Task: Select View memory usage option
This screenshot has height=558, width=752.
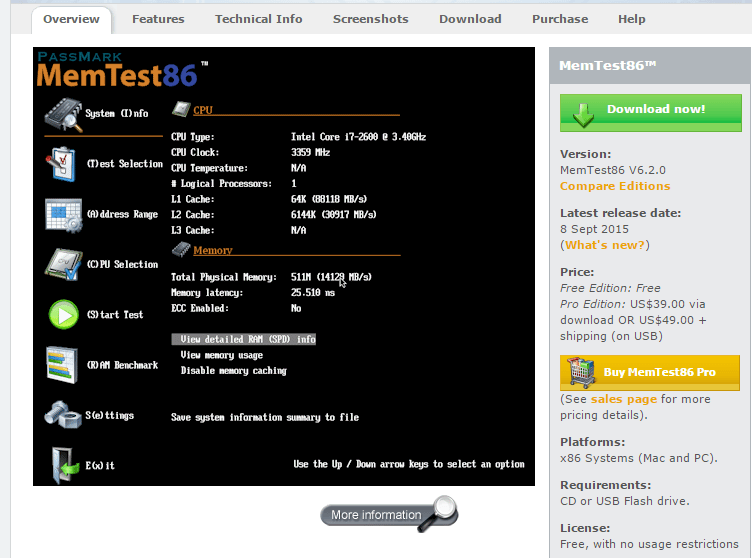Action: pyautogui.click(x=222, y=355)
